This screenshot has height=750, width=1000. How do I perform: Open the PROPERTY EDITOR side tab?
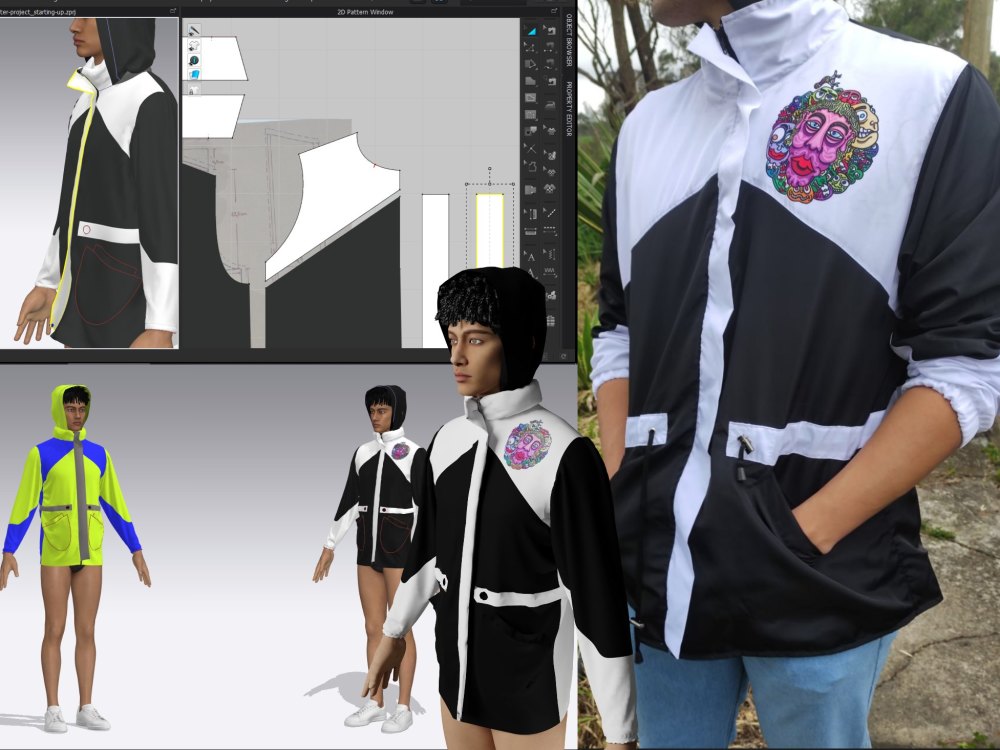(569, 108)
